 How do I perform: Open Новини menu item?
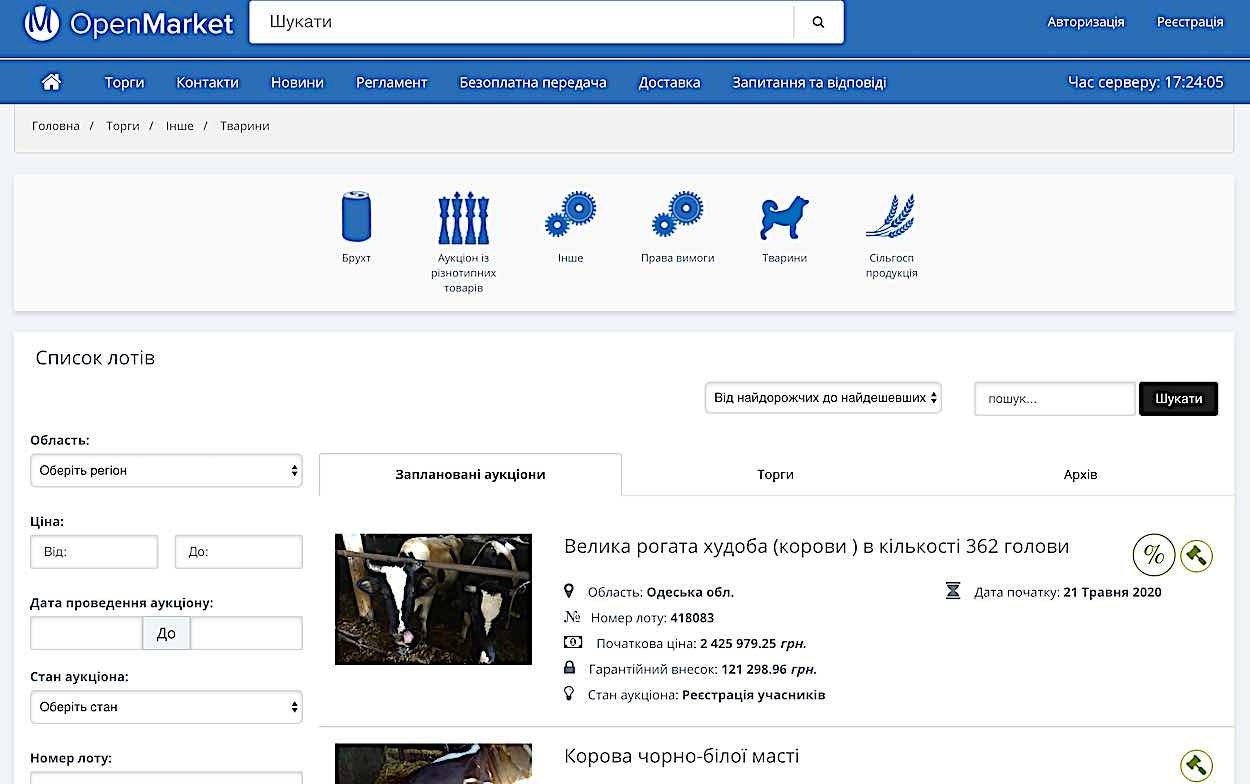pyautogui.click(x=297, y=83)
